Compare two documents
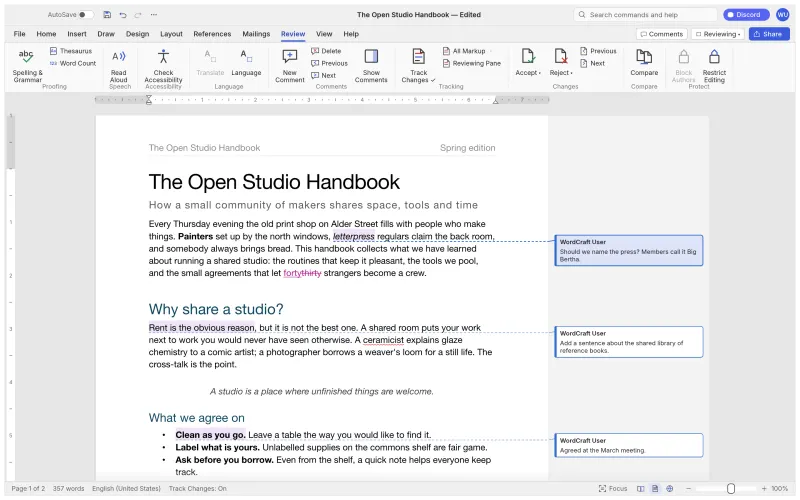 (644, 62)
